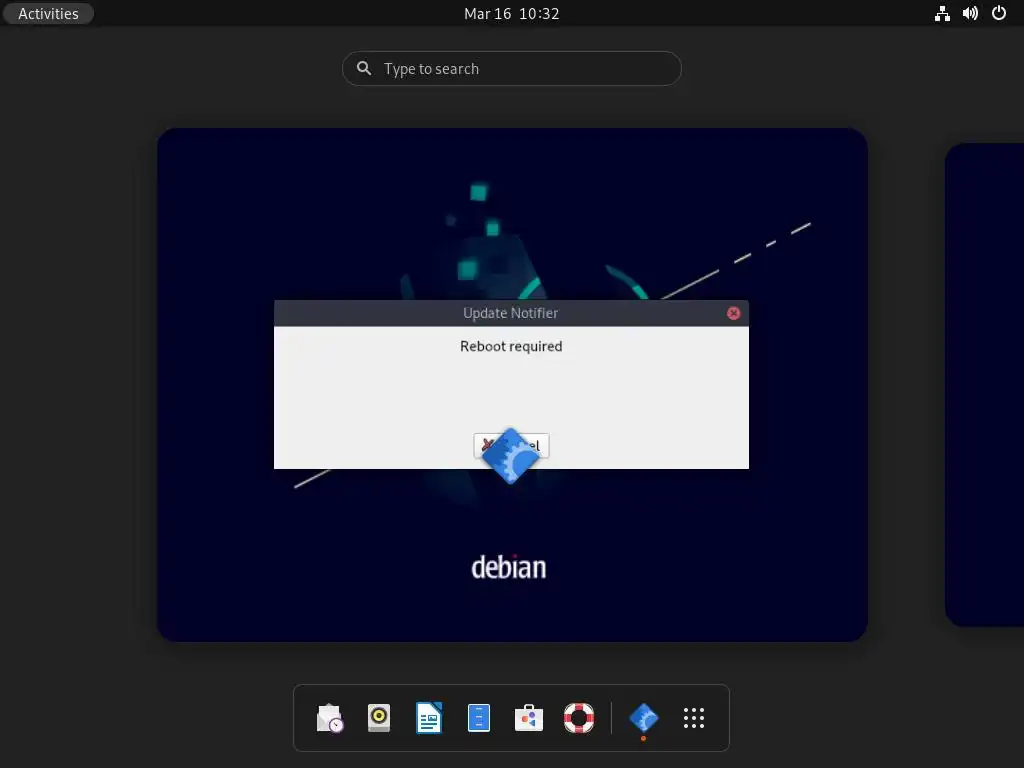This screenshot has width=1024, height=768.
Task: Launch Rhythmbox from the dock
Action: click(379, 718)
